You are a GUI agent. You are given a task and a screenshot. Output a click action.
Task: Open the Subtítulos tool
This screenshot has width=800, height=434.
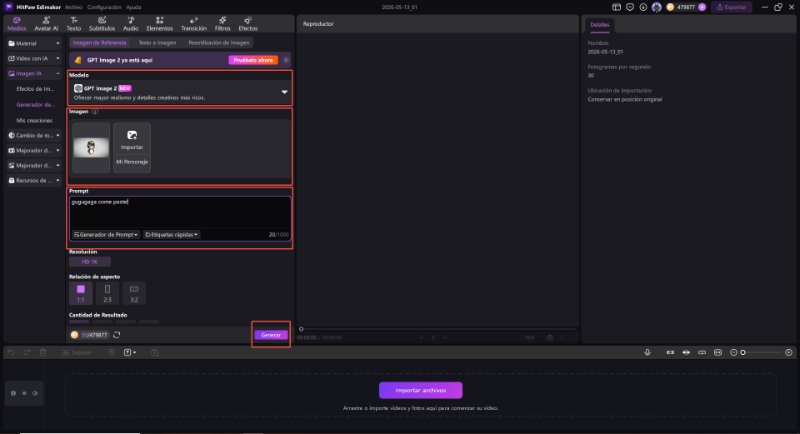(x=102, y=24)
